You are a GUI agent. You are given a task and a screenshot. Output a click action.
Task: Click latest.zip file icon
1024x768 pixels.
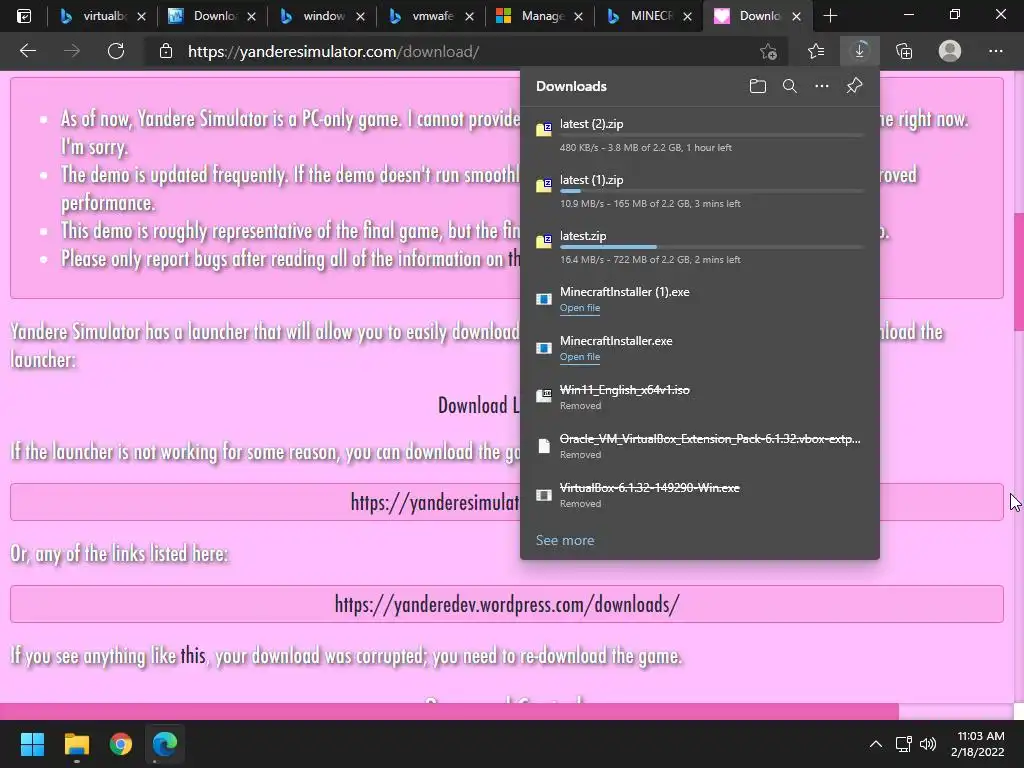[544, 242]
